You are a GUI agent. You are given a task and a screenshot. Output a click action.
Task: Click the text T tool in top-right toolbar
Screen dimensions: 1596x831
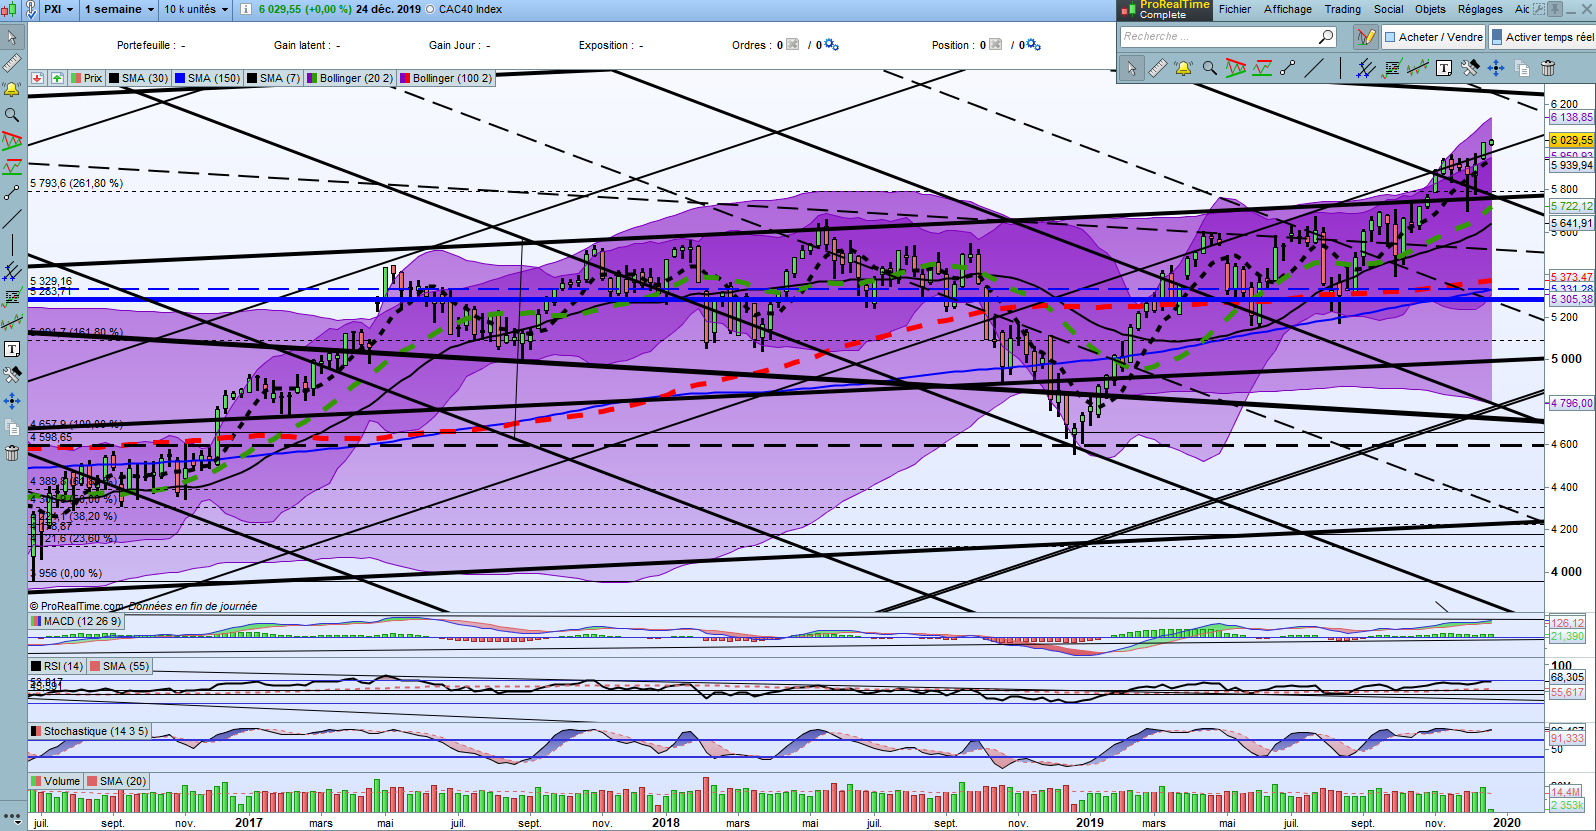coord(1444,68)
